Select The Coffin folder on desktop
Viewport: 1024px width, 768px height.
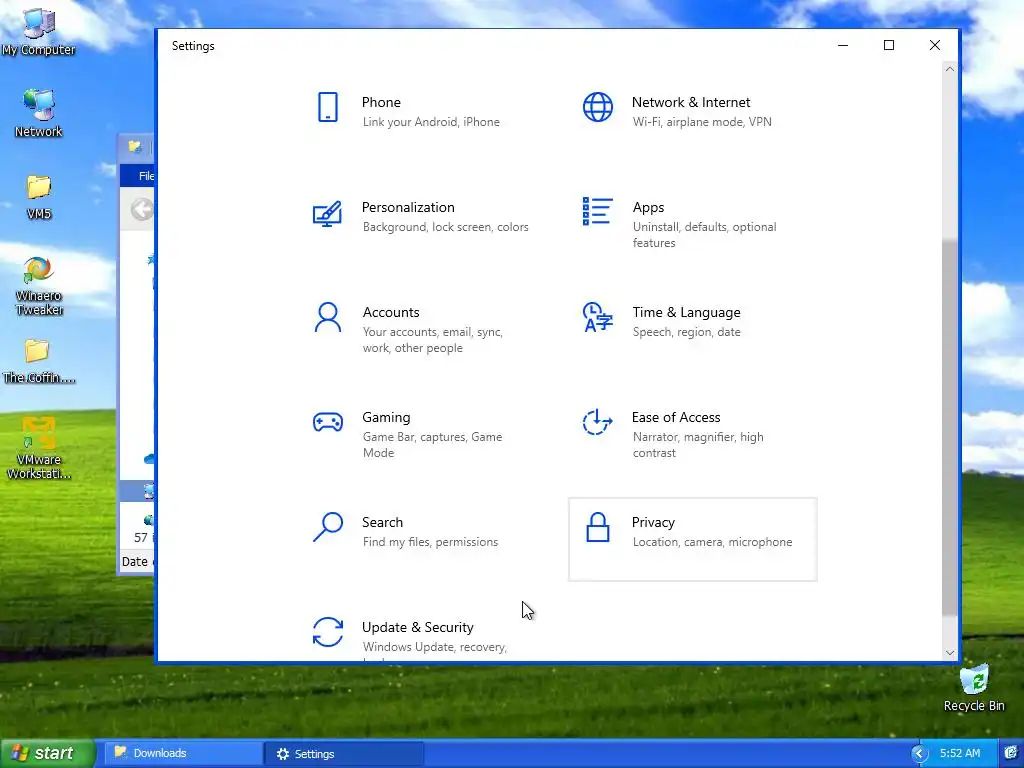point(39,361)
